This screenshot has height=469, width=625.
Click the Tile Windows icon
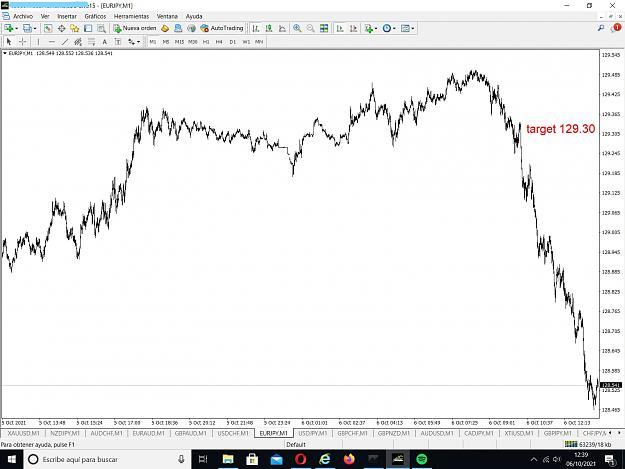pos(324,28)
